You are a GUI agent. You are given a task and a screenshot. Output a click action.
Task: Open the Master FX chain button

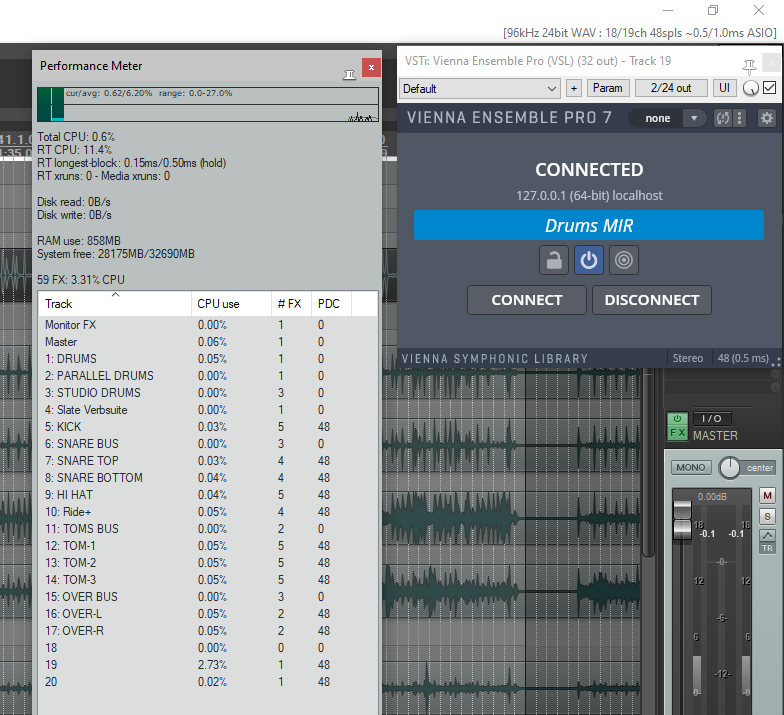tap(678, 433)
